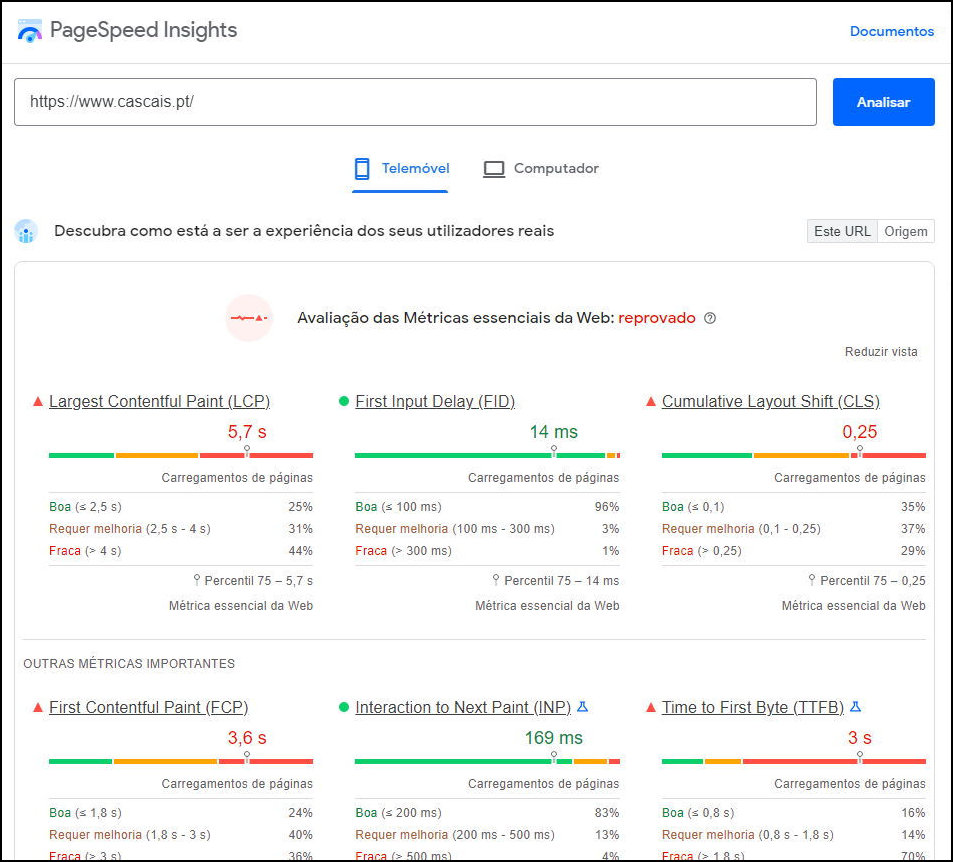Open Largest Contentful Paint (LCP) link
This screenshot has width=953, height=862.
click(159, 401)
